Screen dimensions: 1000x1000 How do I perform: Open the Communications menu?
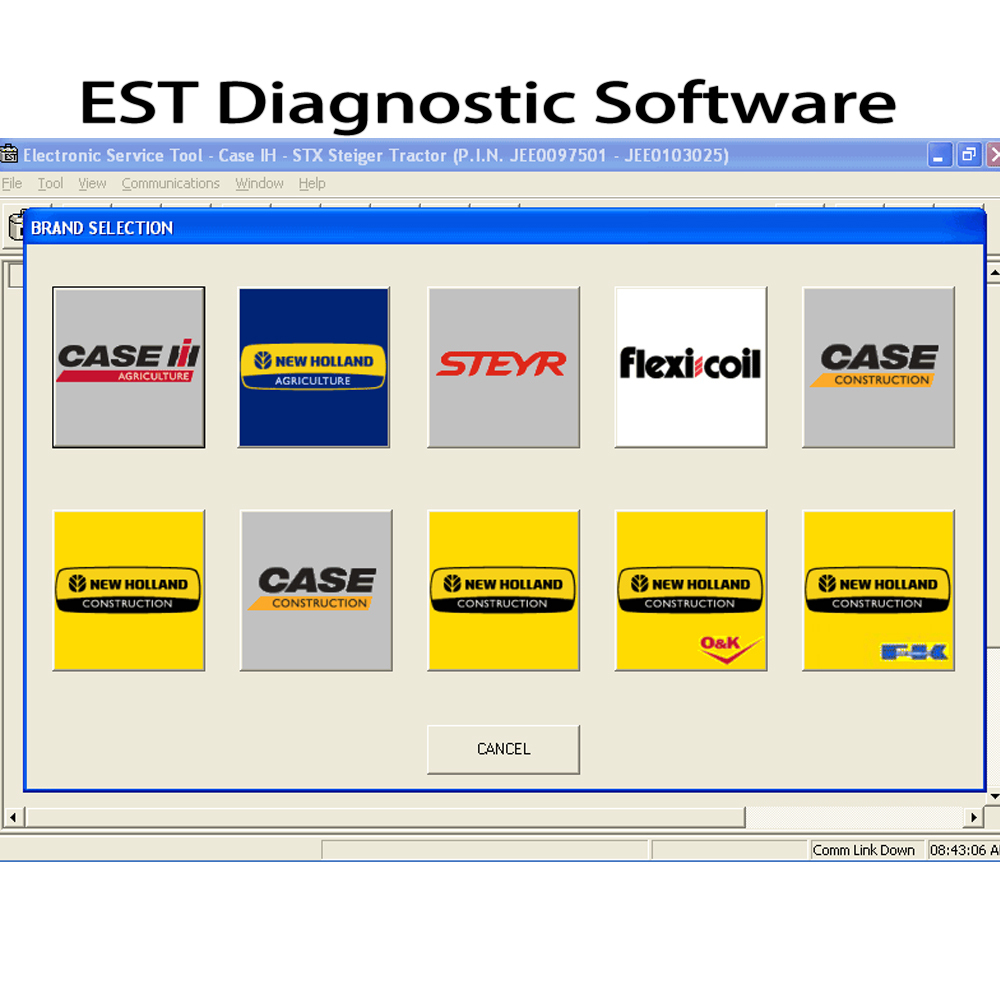point(170,183)
